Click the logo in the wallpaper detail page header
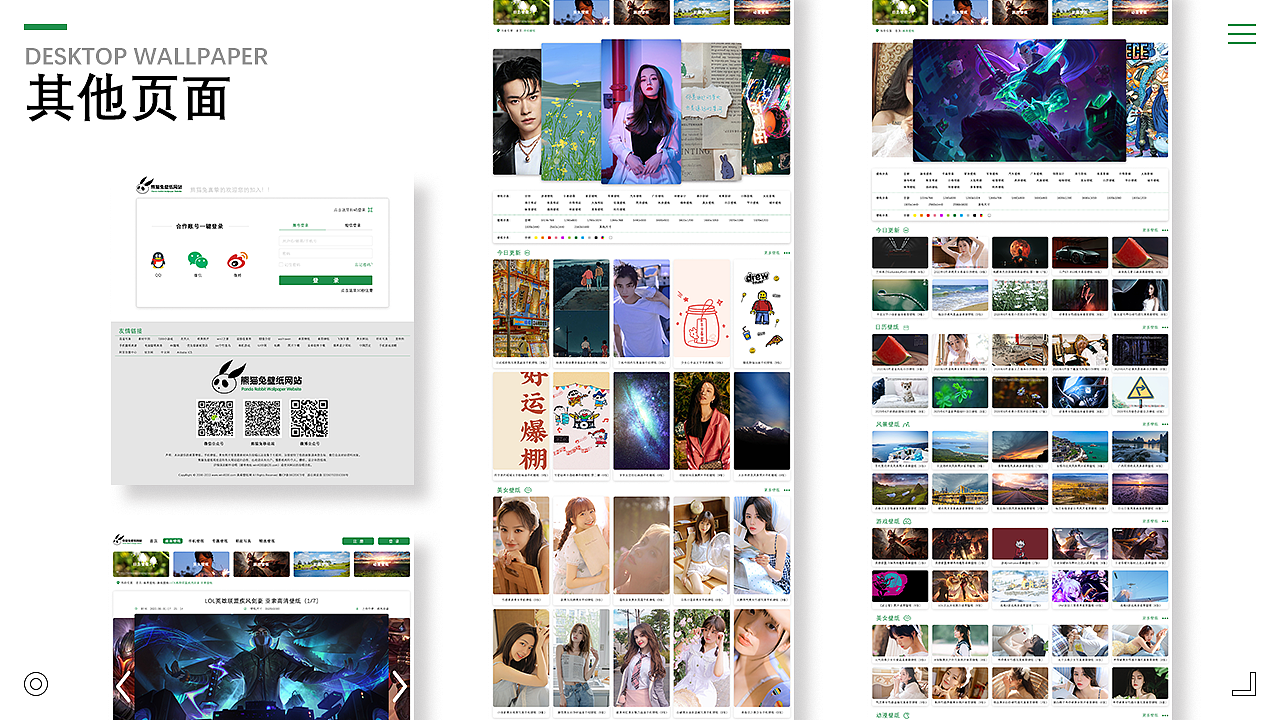1280x720 pixels. [127, 540]
